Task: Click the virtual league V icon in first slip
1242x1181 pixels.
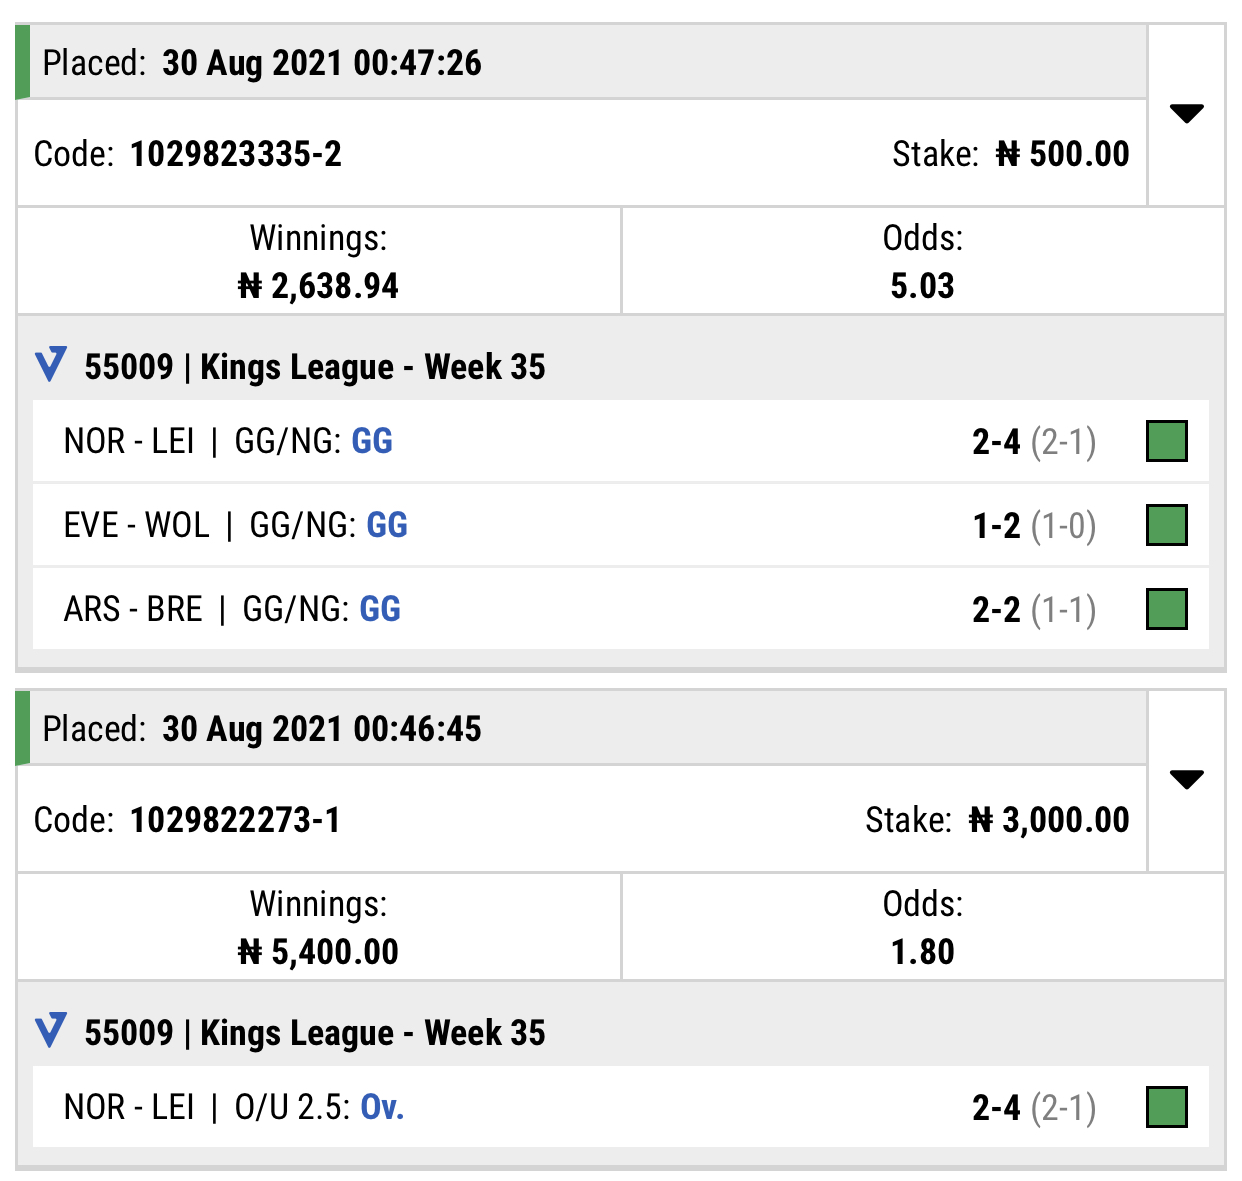Action: pyautogui.click(x=51, y=365)
